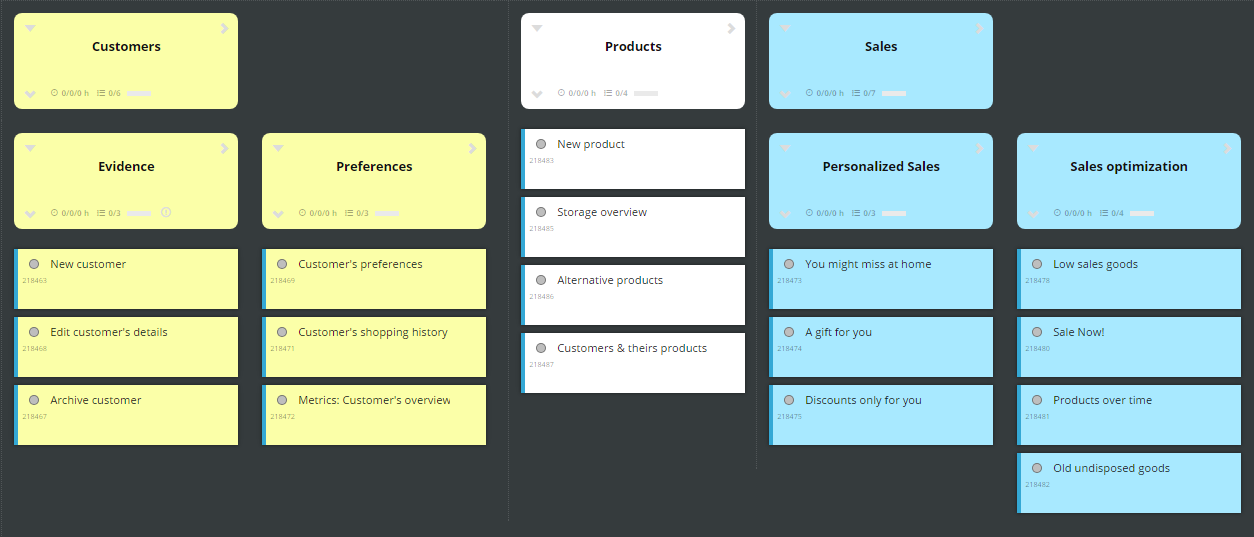Screen dimensions: 1254x537
Task: Toggle status circle of Storage overview
Action: pos(541,212)
